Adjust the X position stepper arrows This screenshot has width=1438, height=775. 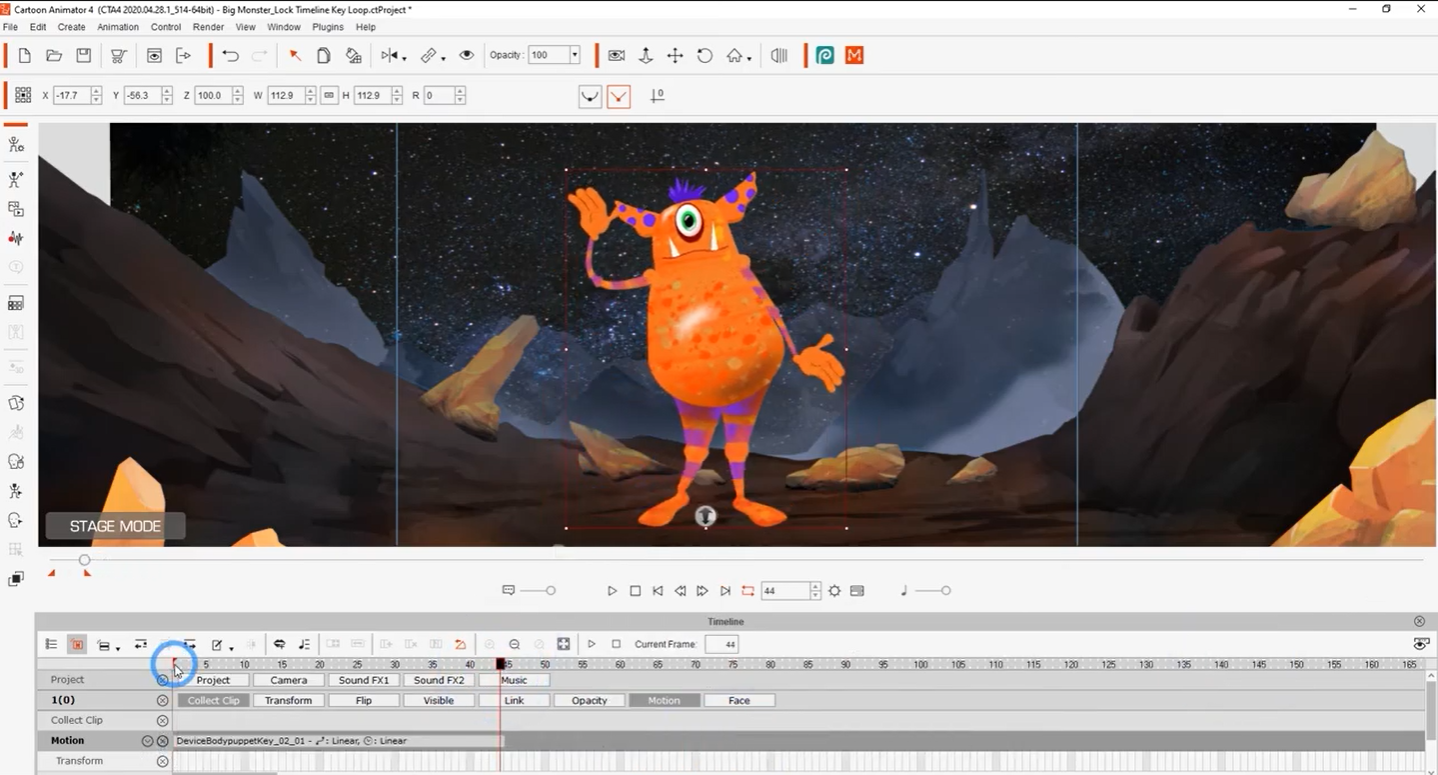tap(96, 96)
